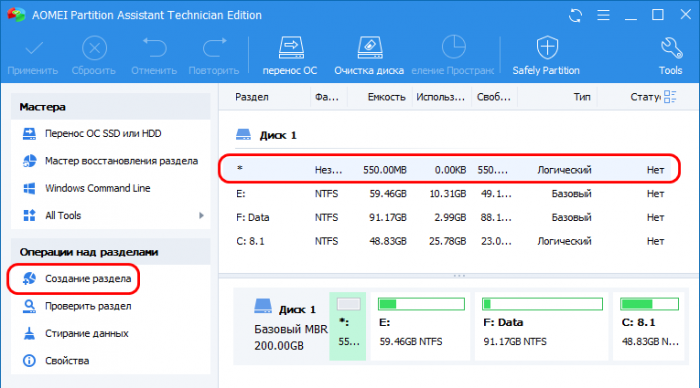Screen dimensions: 700x388
Task: Expand the All Tools submenu arrow
Action: 201,216
